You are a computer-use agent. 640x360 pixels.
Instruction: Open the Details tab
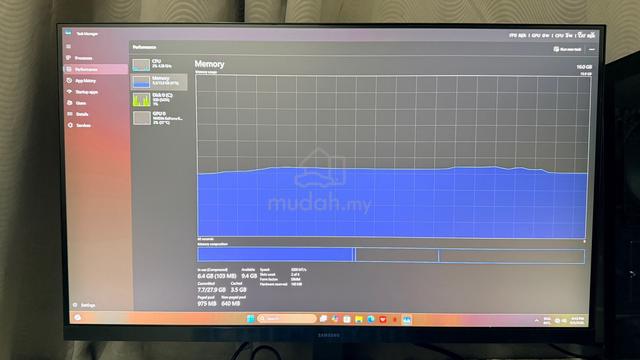point(96,114)
